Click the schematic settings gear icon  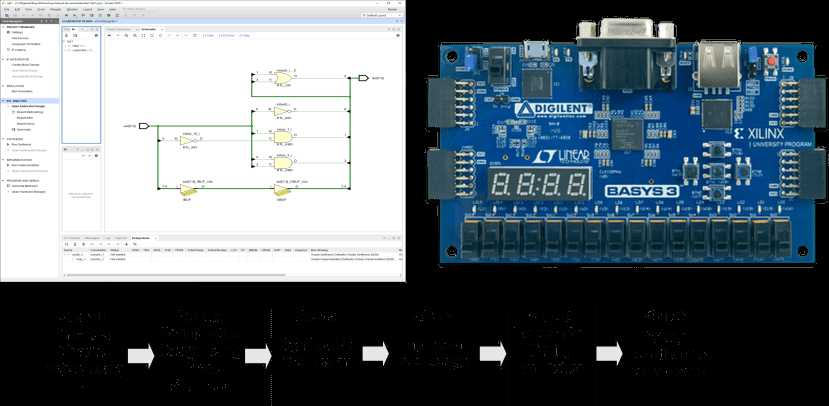[x=398, y=35]
